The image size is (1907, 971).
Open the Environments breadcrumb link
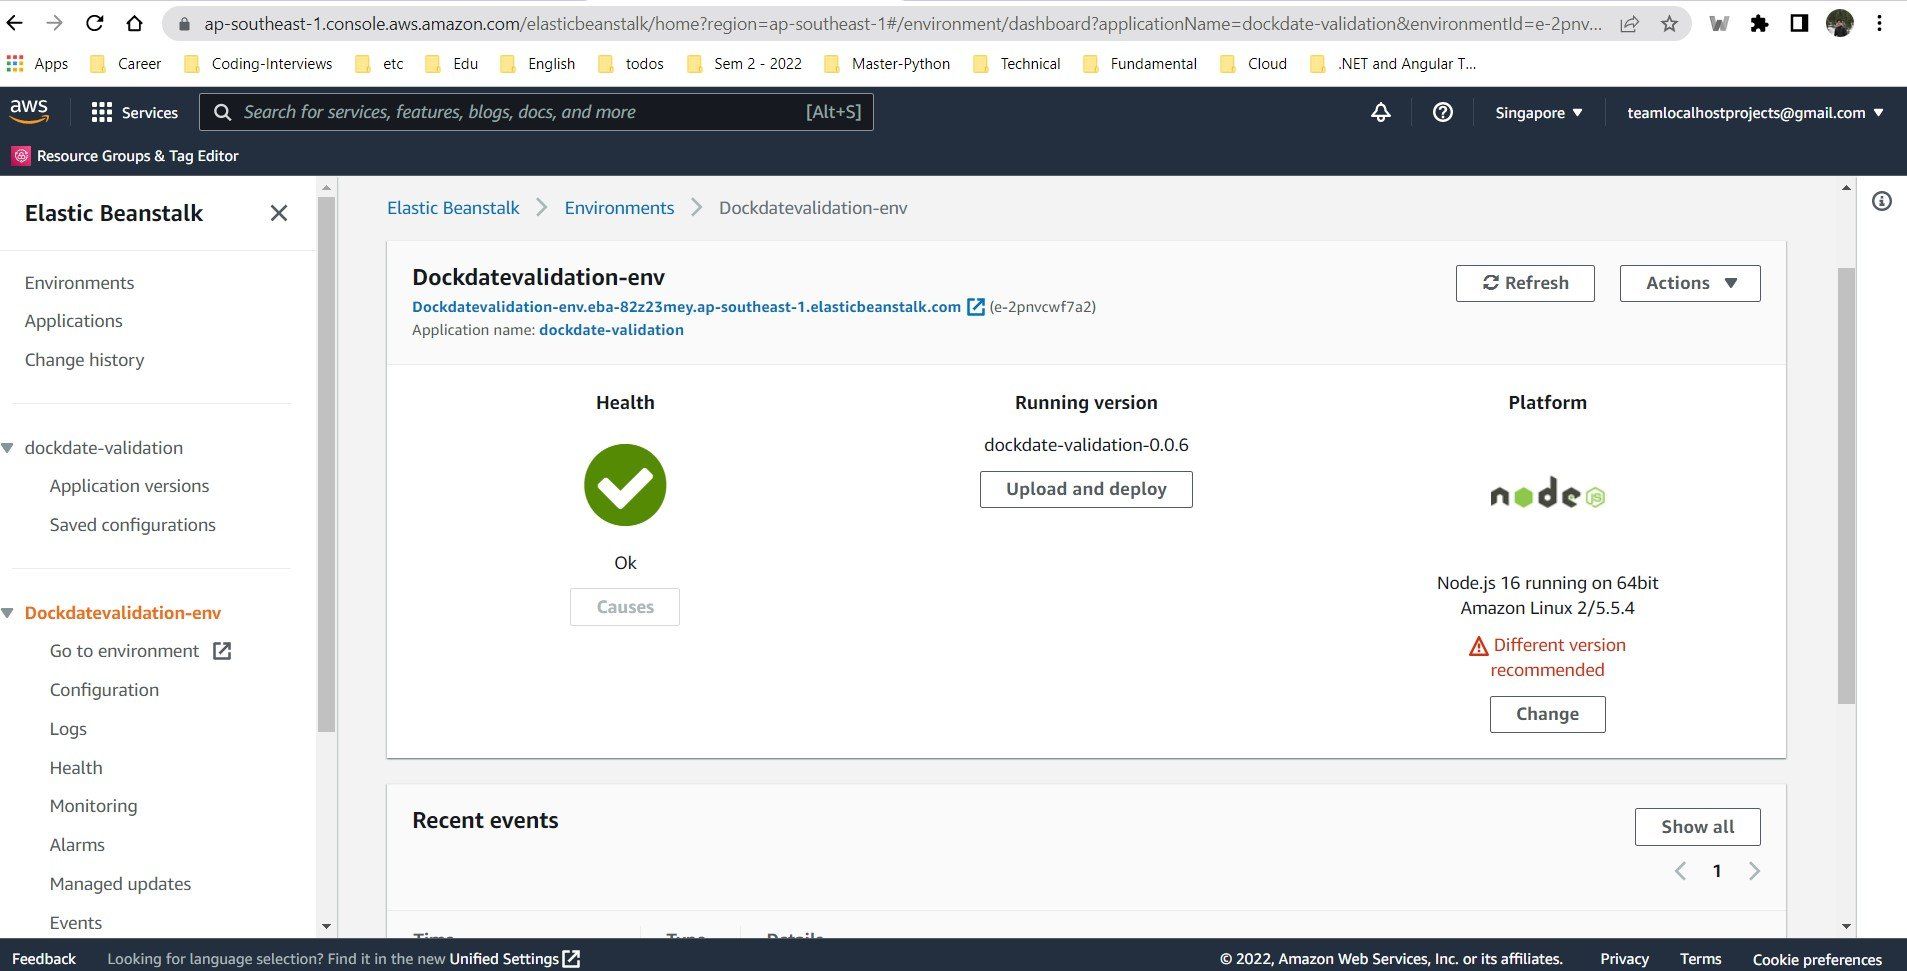pos(619,208)
